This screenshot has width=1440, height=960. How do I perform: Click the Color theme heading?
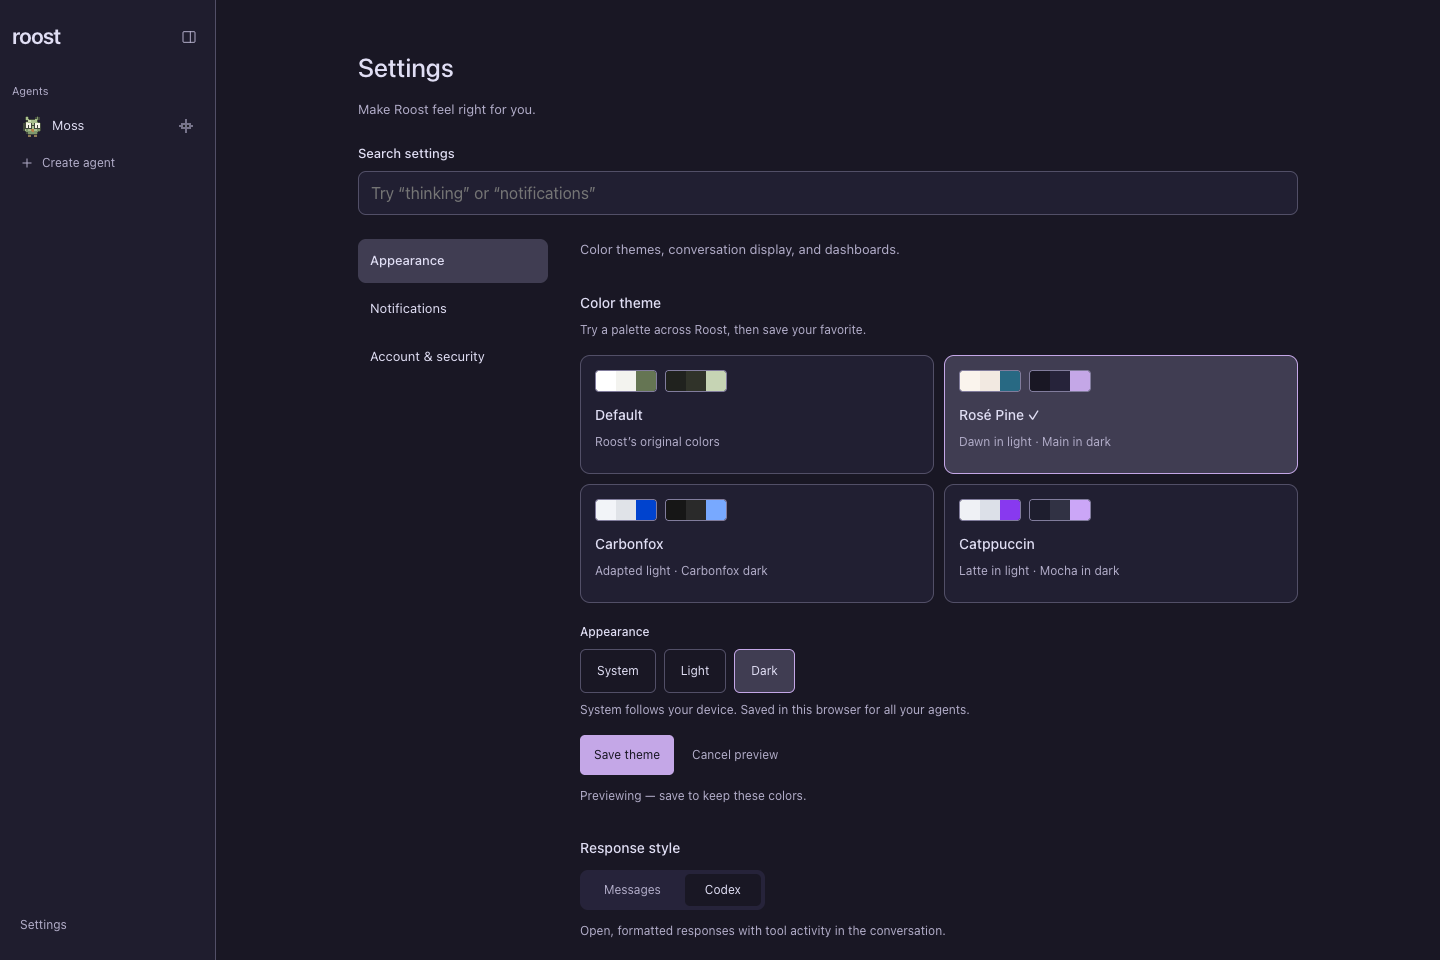coord(620,303)
